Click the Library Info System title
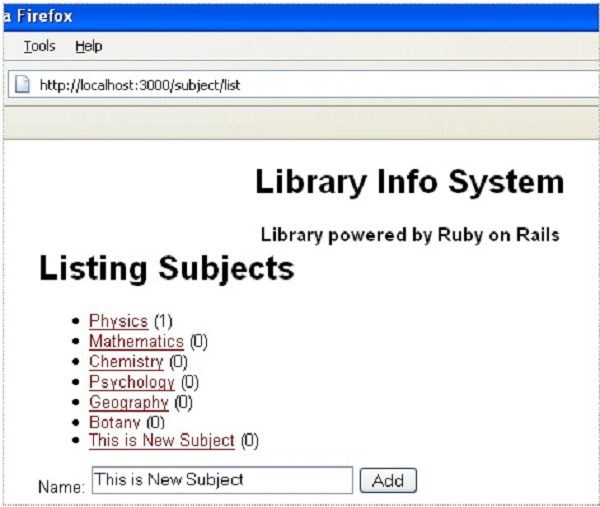Viewport: 600px width, 507px height. 409,182
